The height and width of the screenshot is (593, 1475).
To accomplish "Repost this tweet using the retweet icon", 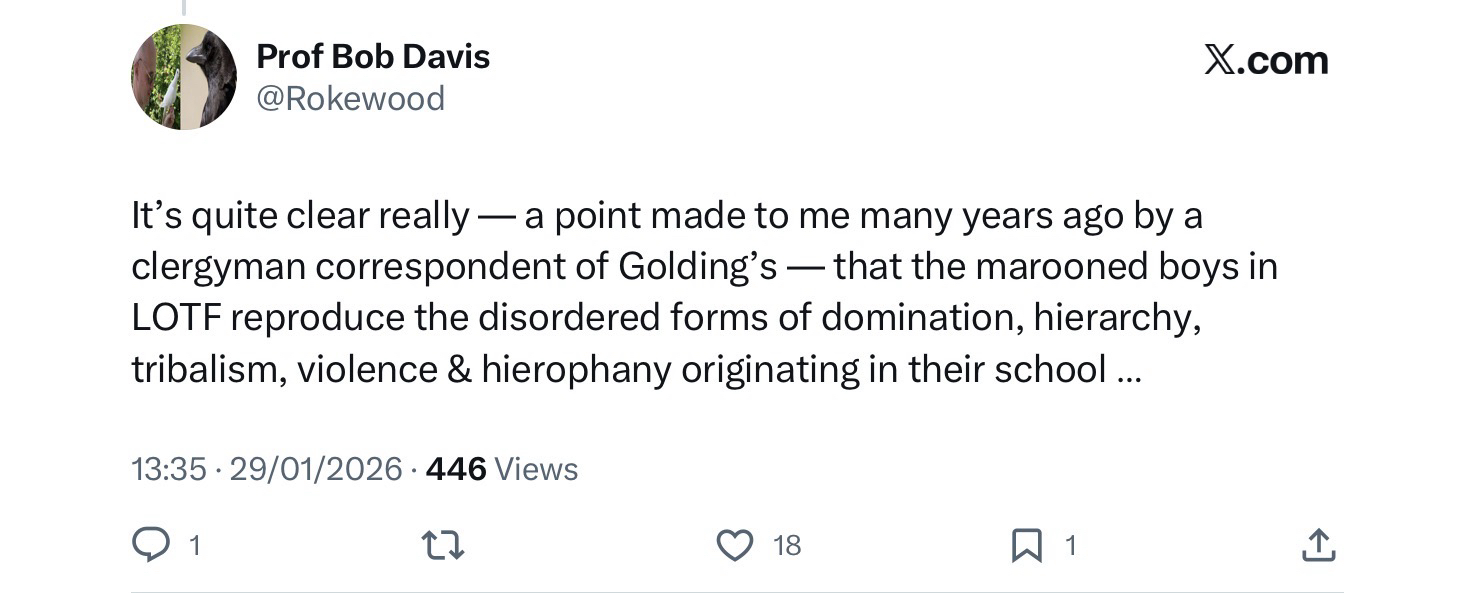I will click(442, 545).
